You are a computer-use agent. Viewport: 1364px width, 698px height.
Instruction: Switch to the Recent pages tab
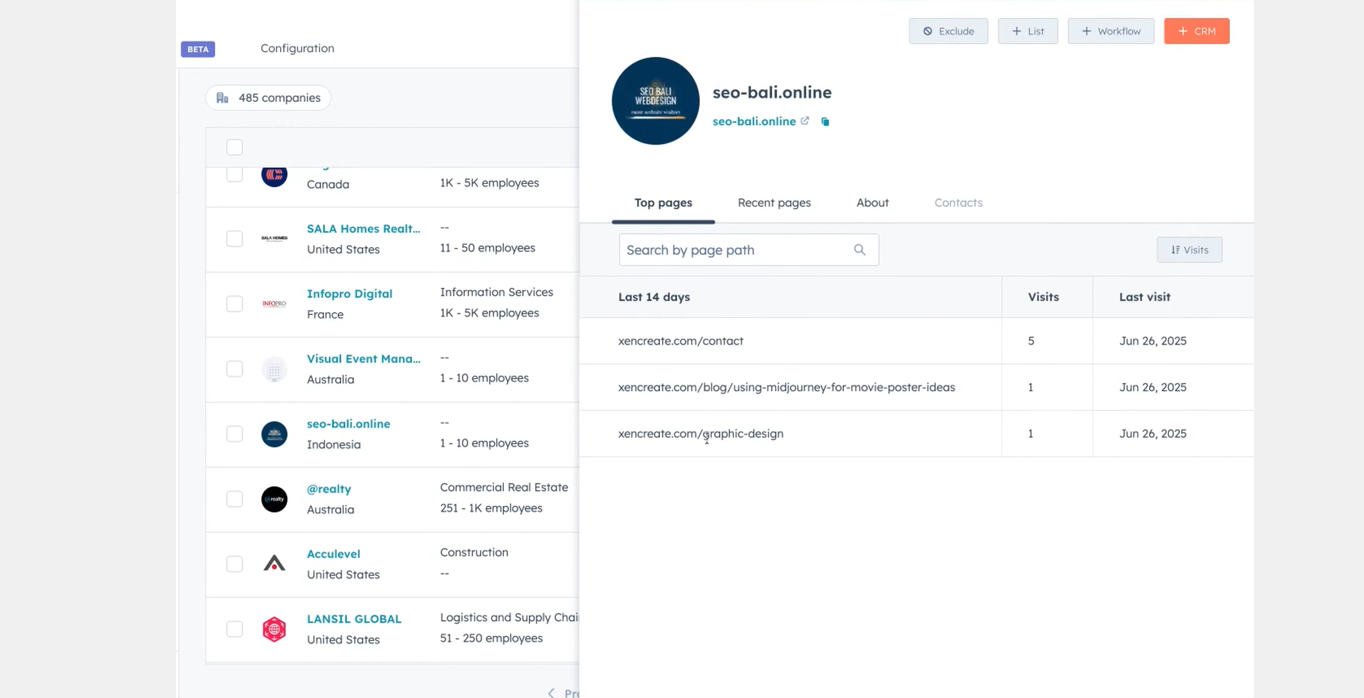pyautogui.click(x=774, y=202)
